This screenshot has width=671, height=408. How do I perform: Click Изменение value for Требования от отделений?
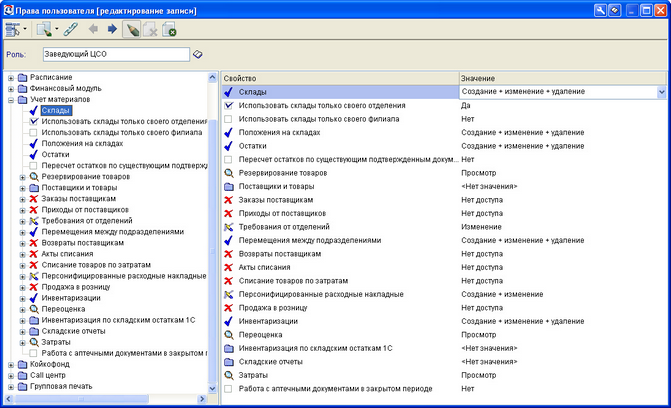click(x=481, y=227)
